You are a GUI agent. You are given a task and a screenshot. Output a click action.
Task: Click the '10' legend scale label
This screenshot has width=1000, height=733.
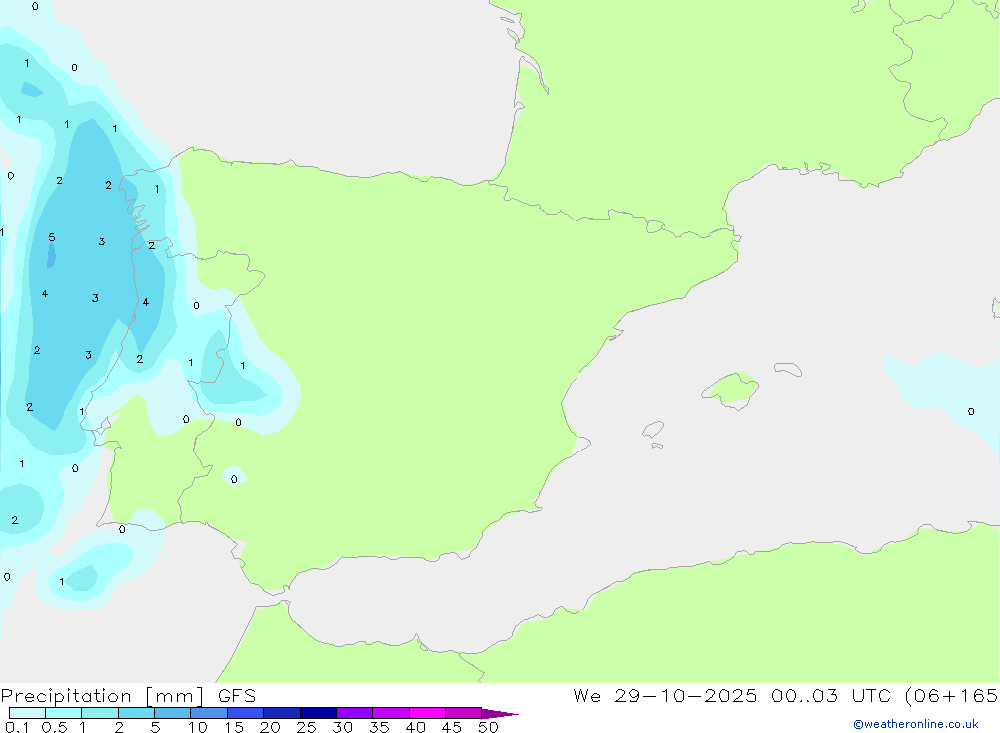[198, 727]
